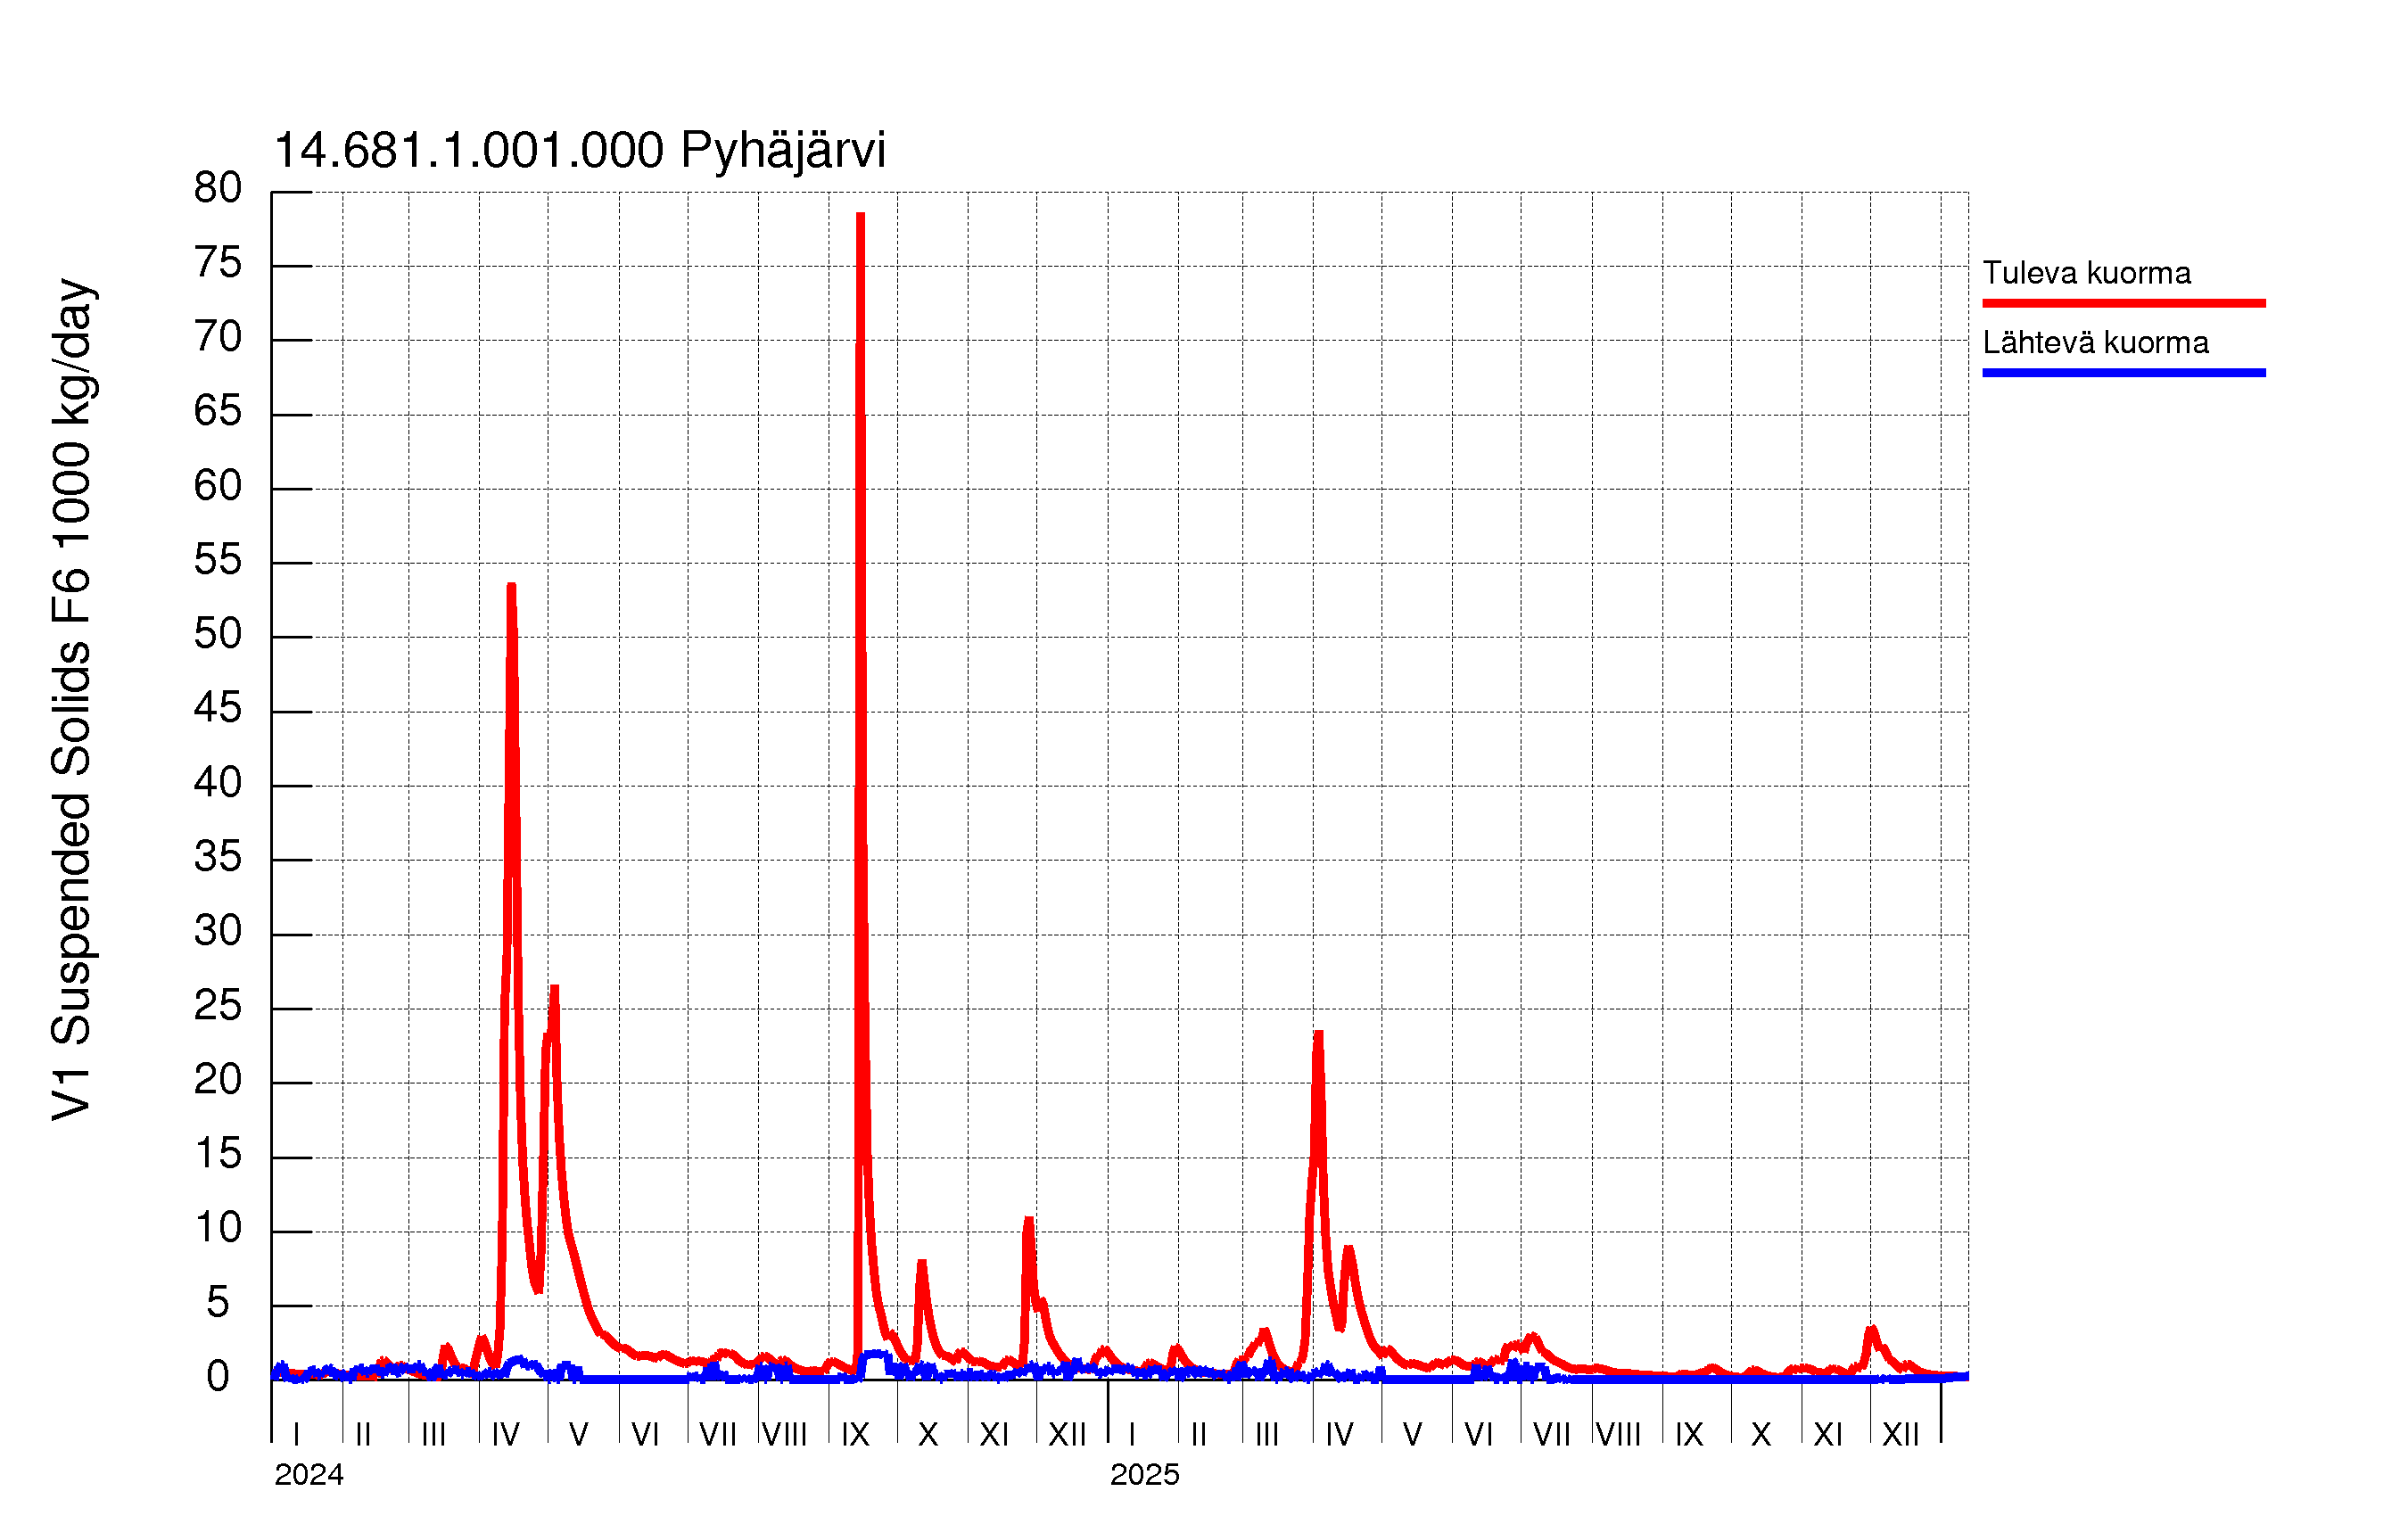Click the Lähtevä kuorma legend label
Viewport: 2408px width, 1516px height.
coord(2095,343)
